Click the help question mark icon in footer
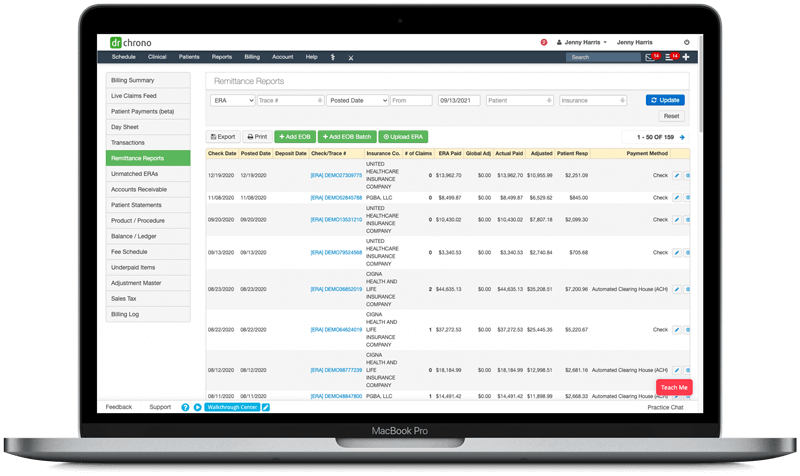The height and width of the screenshot is (476, 800). (185, 407)
